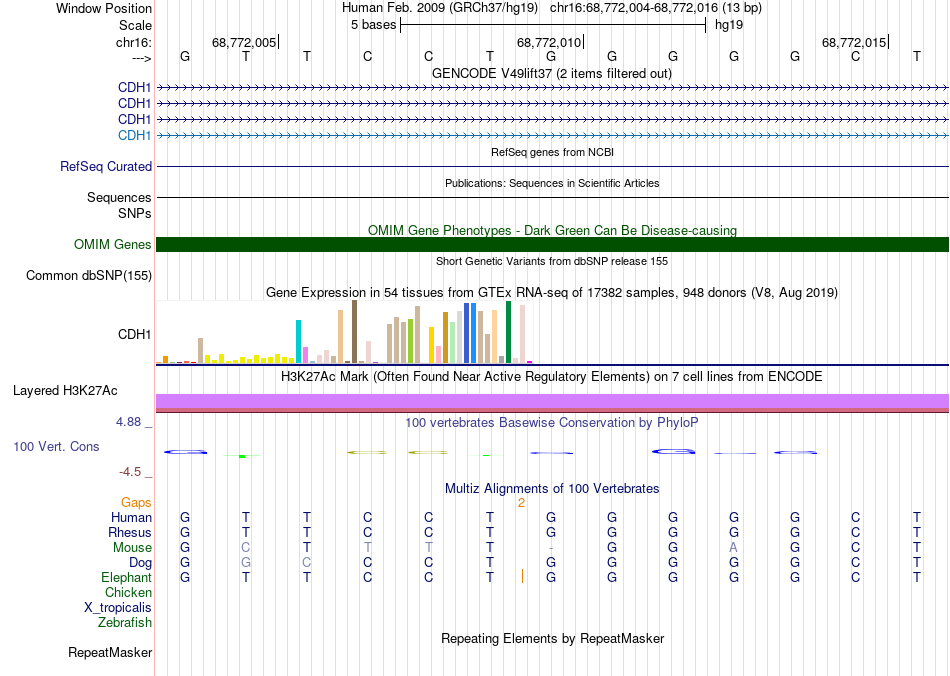Image resolution: width=950 pixels, height=676 pixels.
Task: Open the 100 Vert. Cons track label
Action: [x=56, y=446]
